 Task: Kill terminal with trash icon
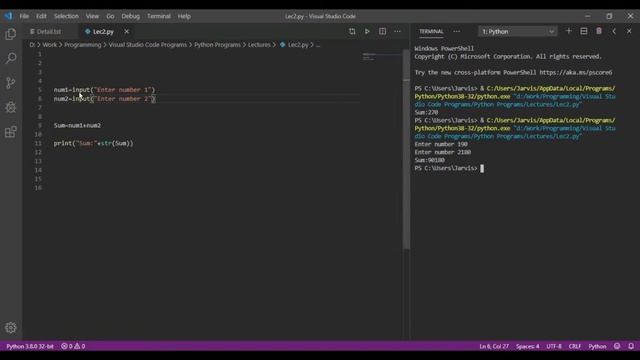599,31
